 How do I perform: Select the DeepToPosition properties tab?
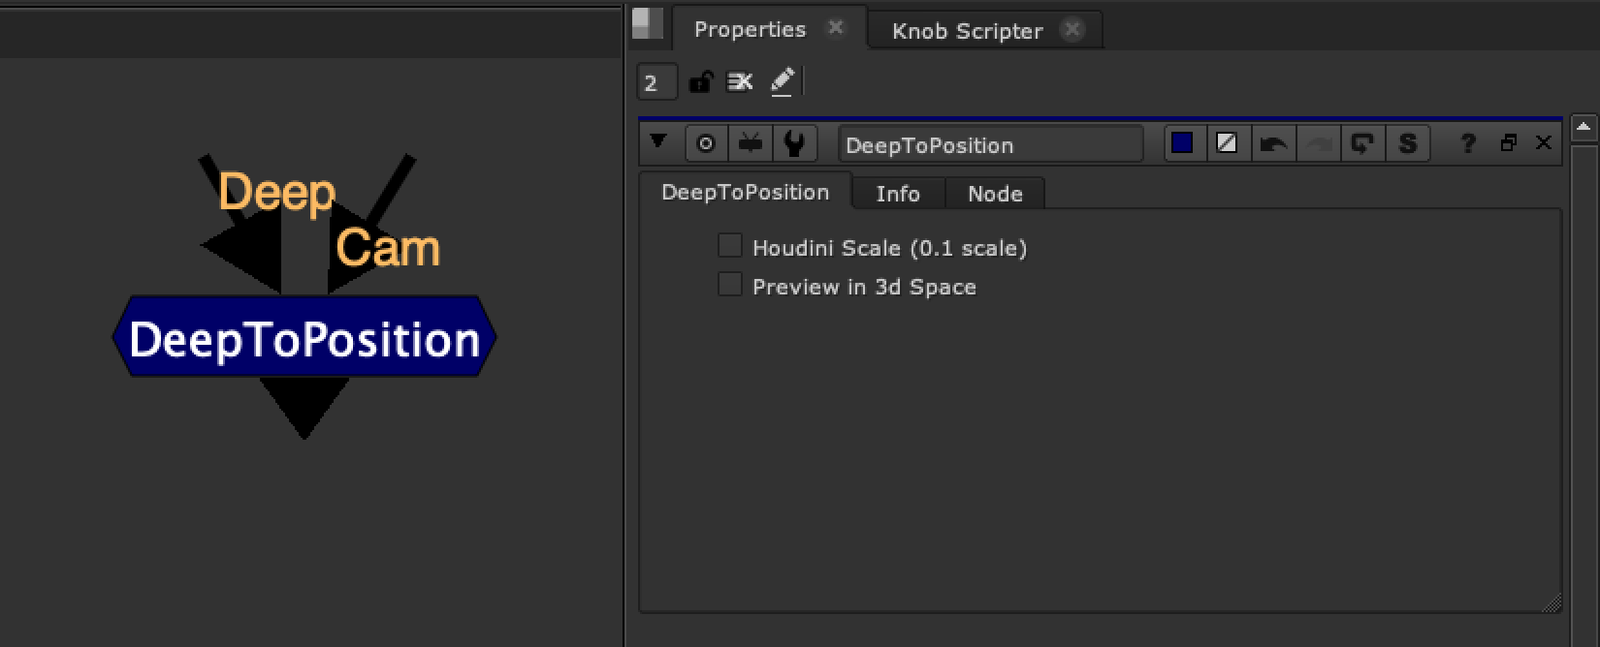[745, 192]
